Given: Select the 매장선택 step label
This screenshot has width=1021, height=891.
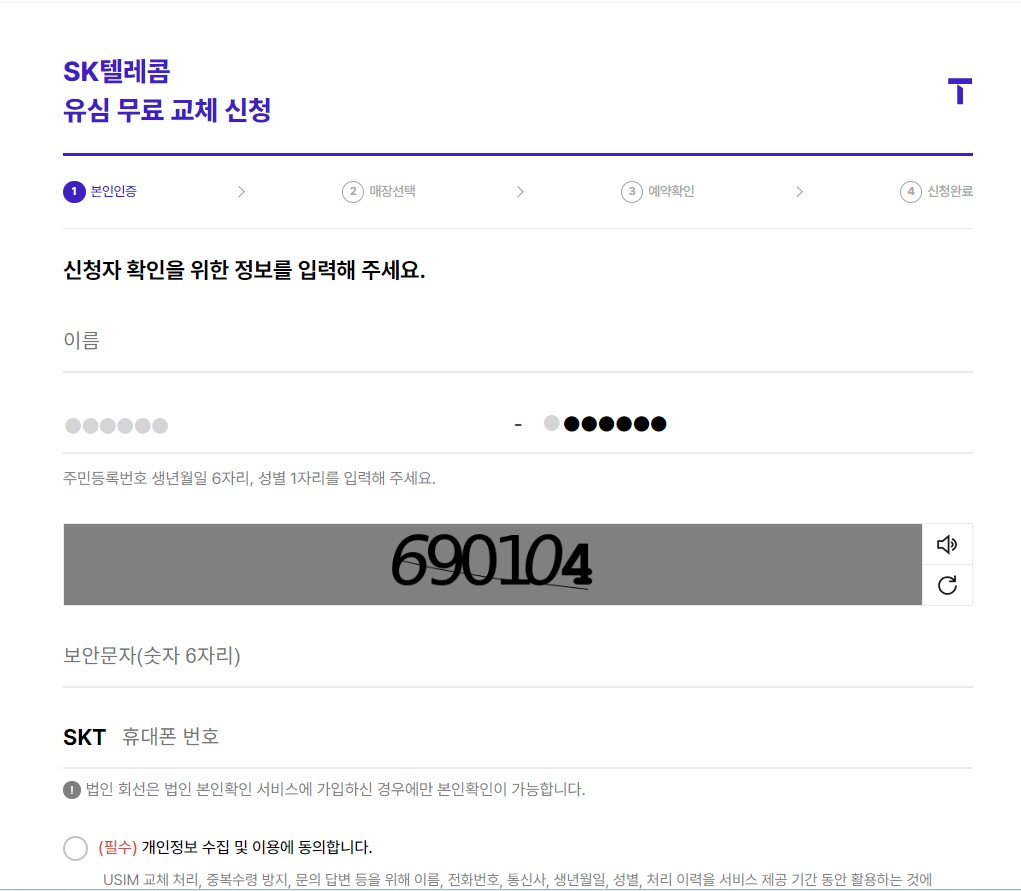Looking at the screenshot, I should pos(393,191).
